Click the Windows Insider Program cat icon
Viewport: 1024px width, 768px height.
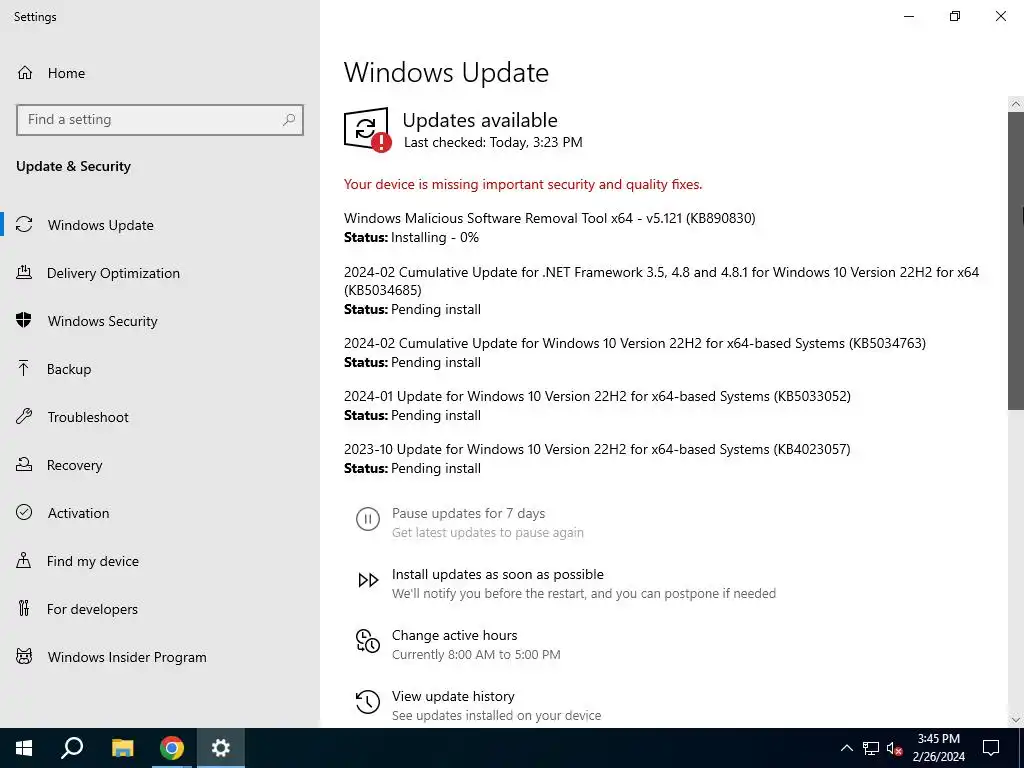click(24, 656)
